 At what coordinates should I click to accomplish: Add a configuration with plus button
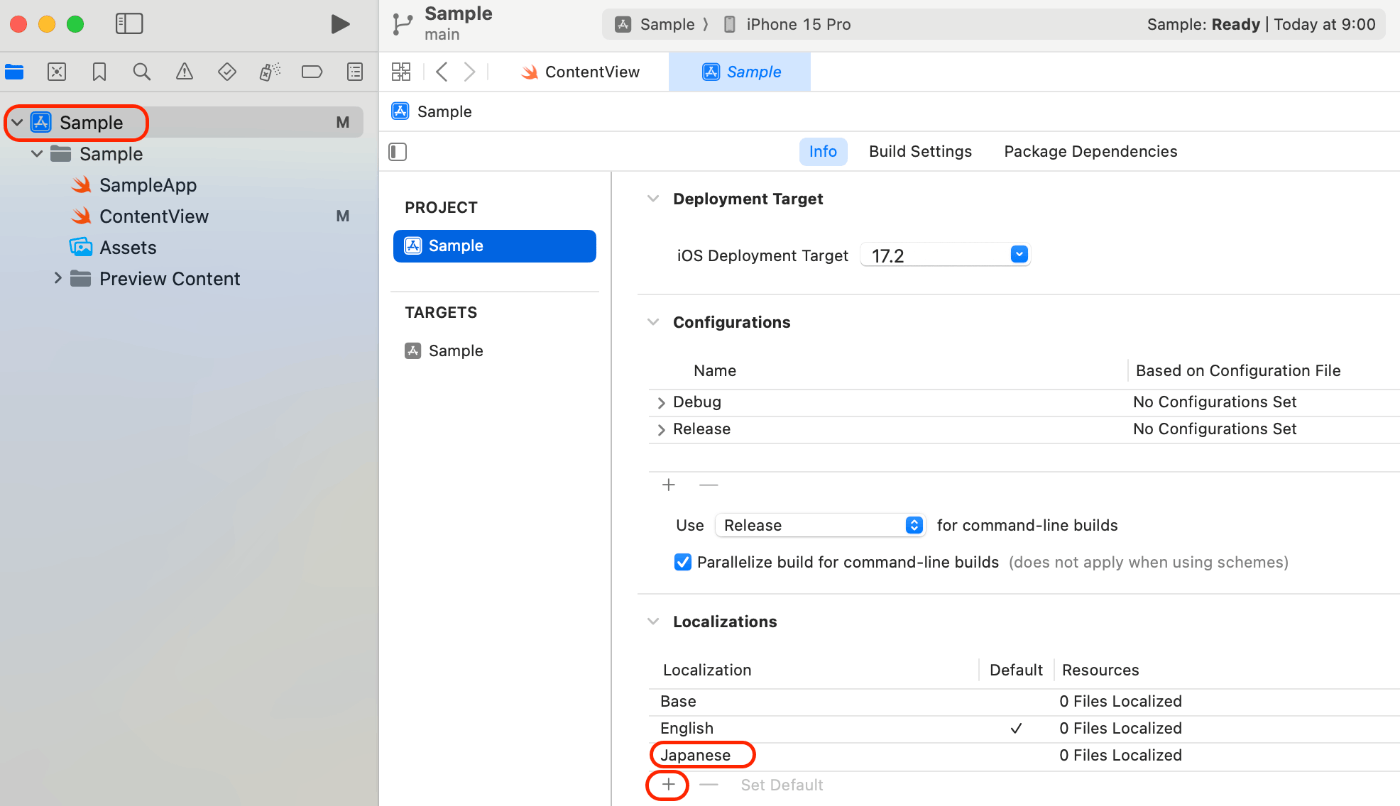(x=669, y=485)
